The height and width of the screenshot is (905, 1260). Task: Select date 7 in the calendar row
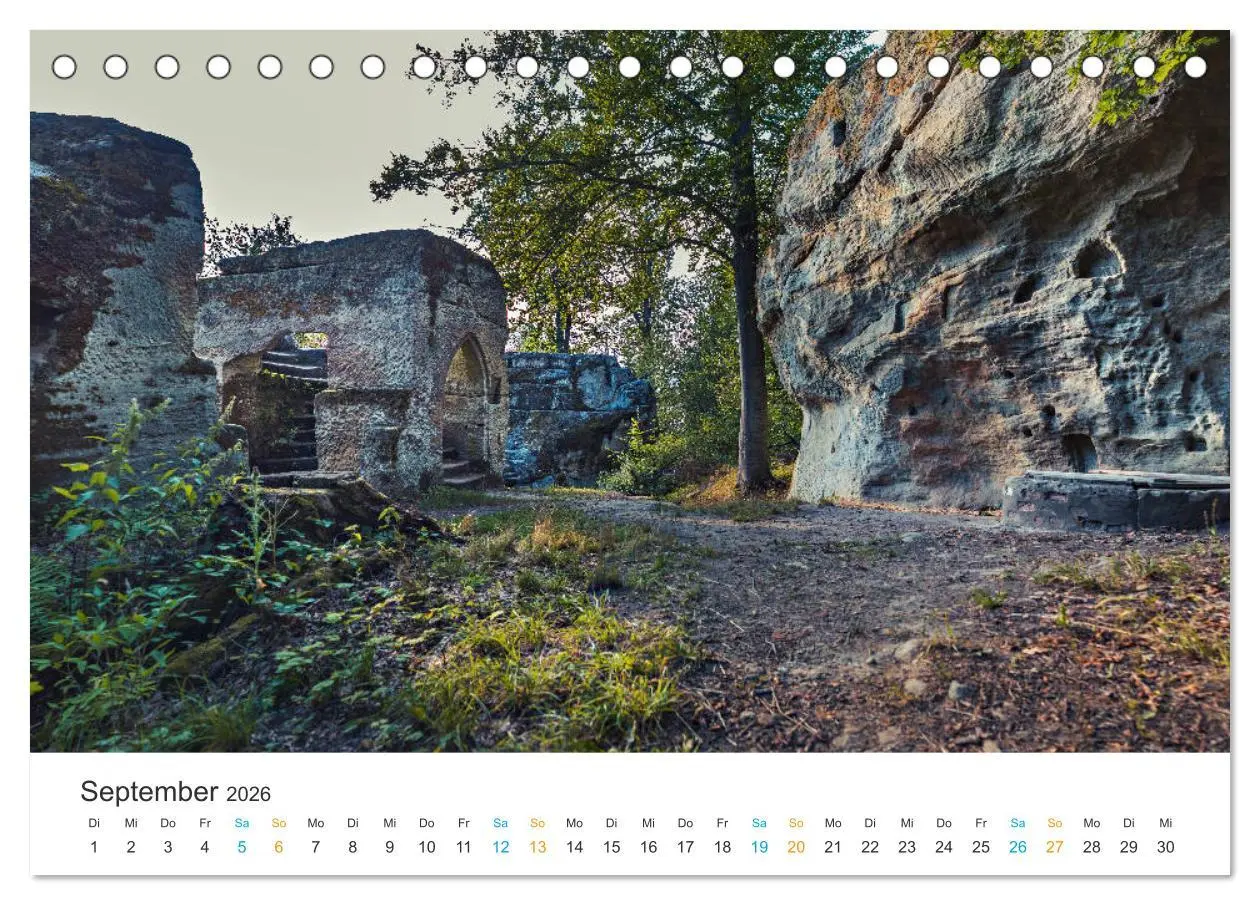(316, 847)
